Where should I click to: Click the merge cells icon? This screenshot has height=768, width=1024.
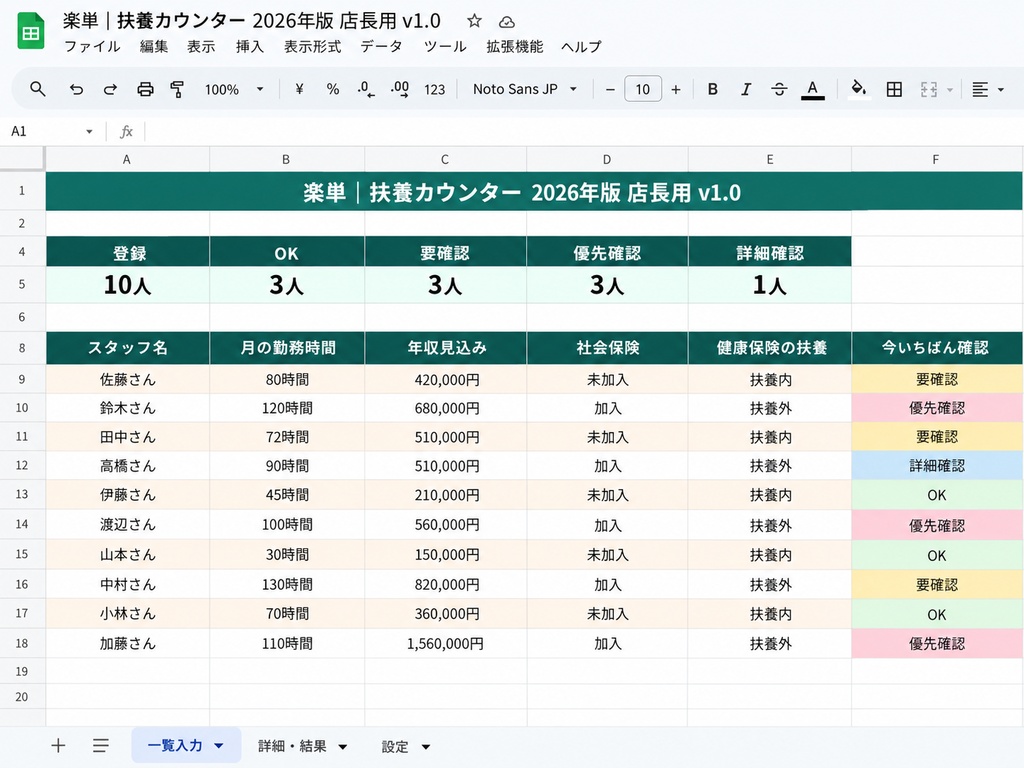(x=929, y=89)
